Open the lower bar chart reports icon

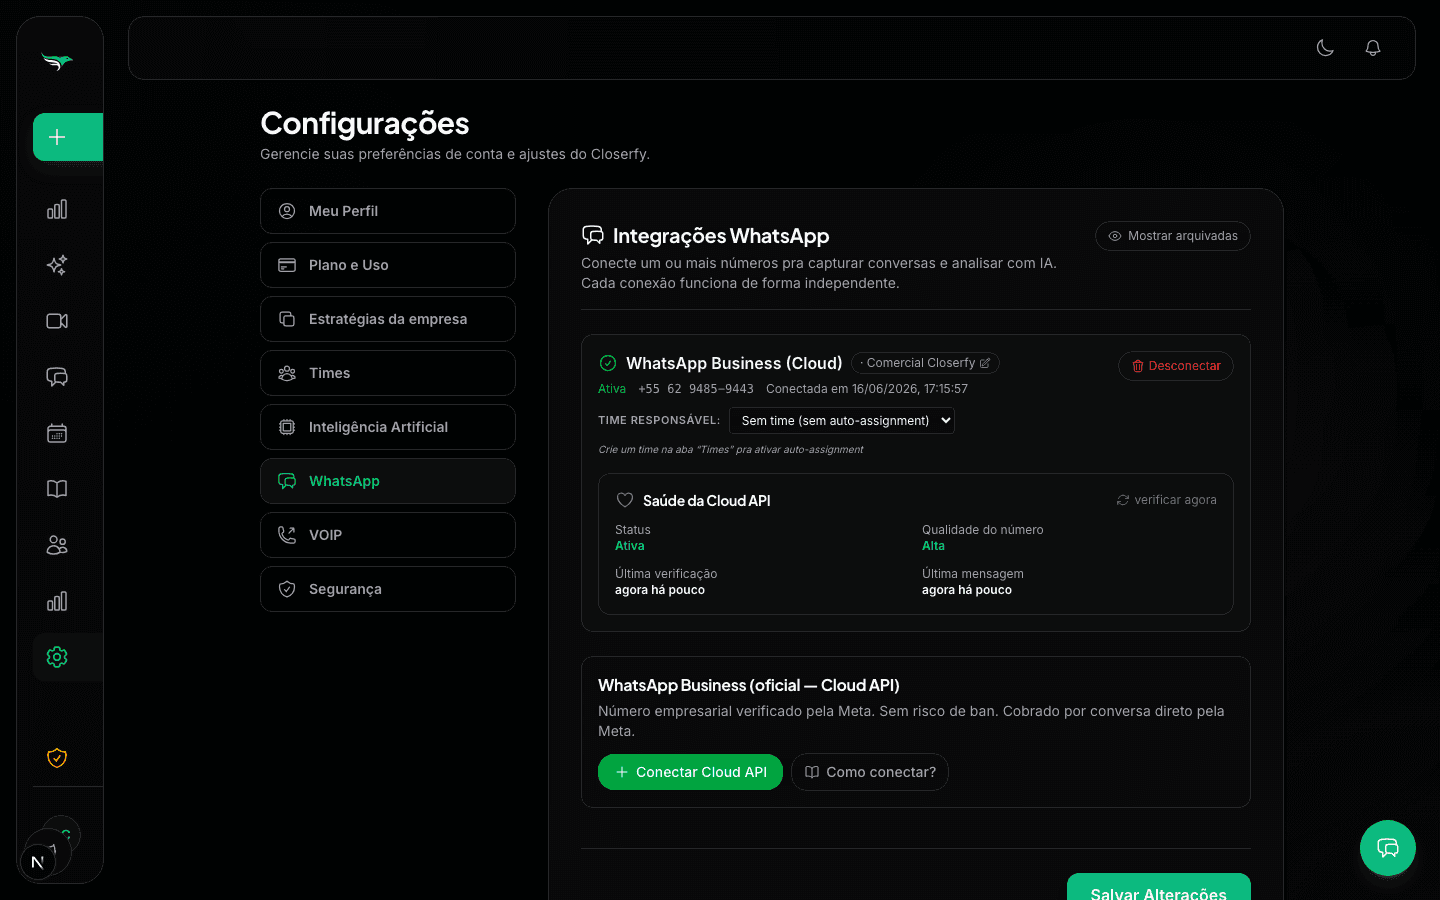click(57, 601)
